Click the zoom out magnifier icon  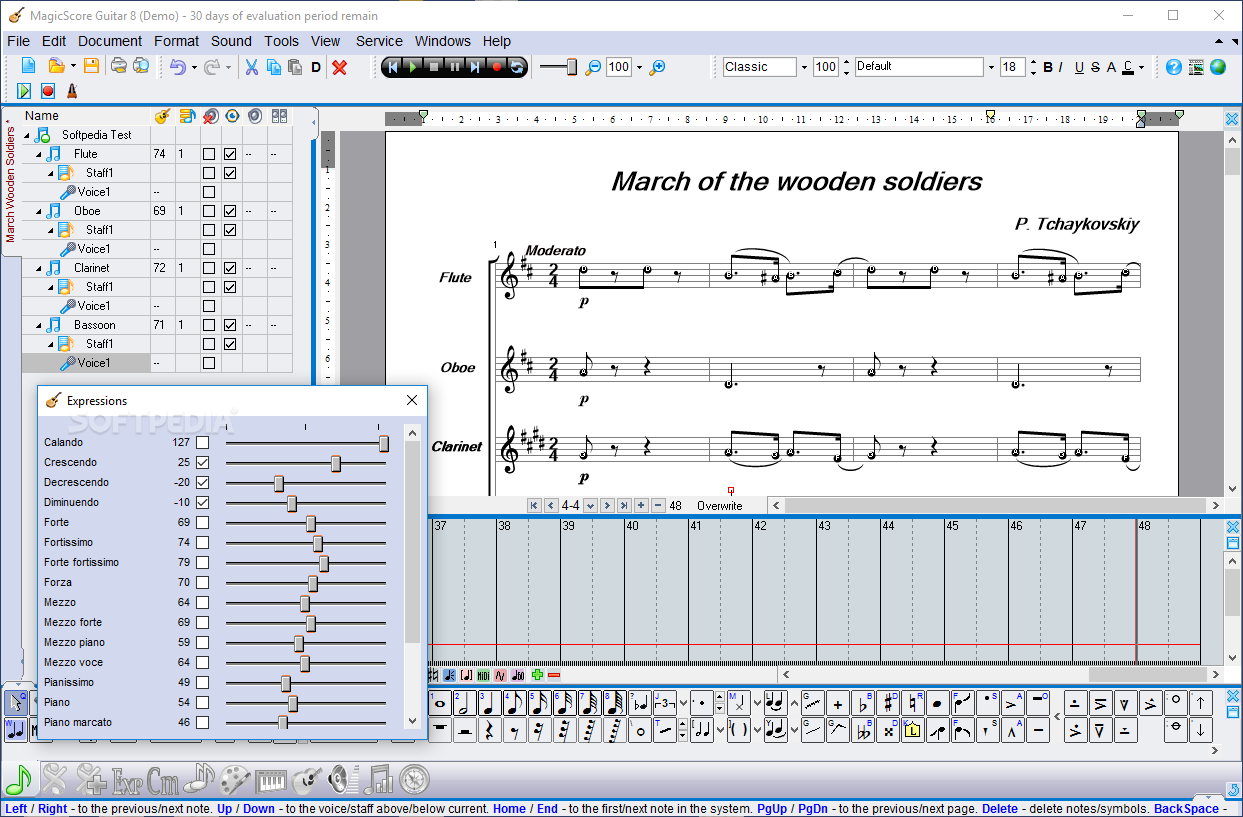pyautogui.click(x=593, y=67)
